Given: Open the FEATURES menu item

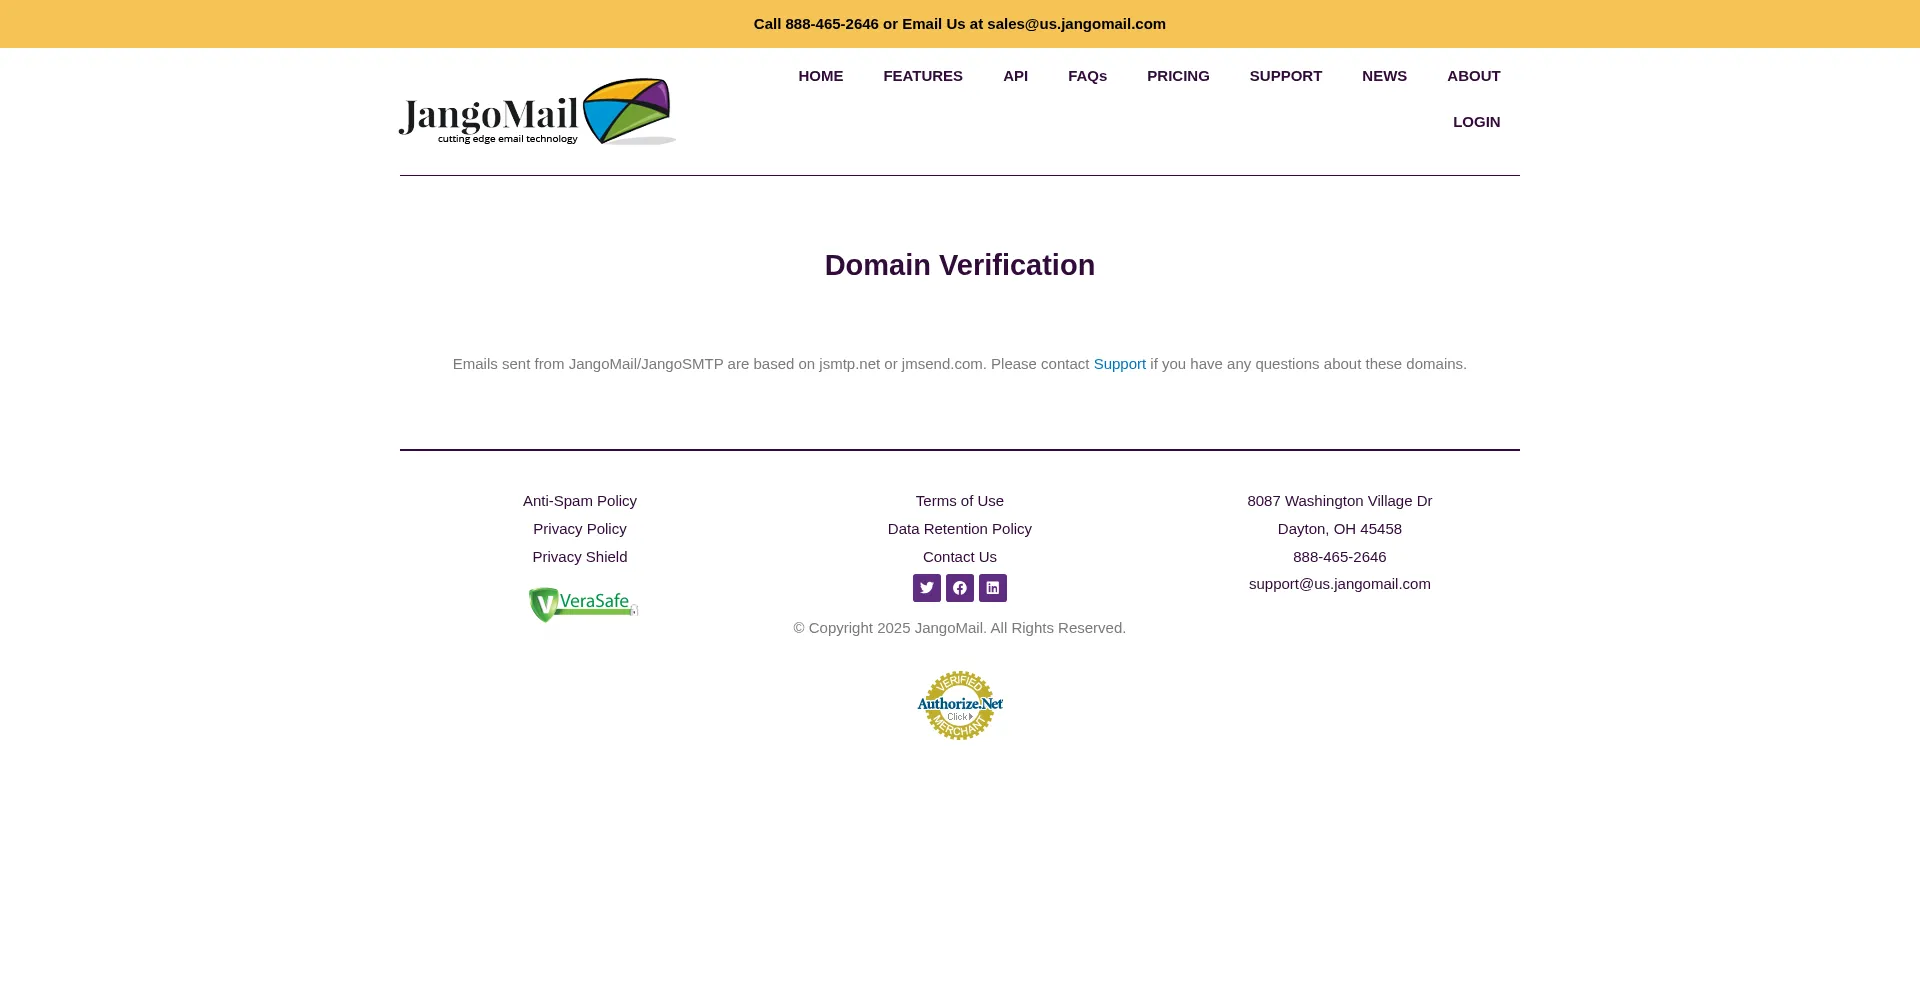Looking at the screenshot, I should (922, 76).
